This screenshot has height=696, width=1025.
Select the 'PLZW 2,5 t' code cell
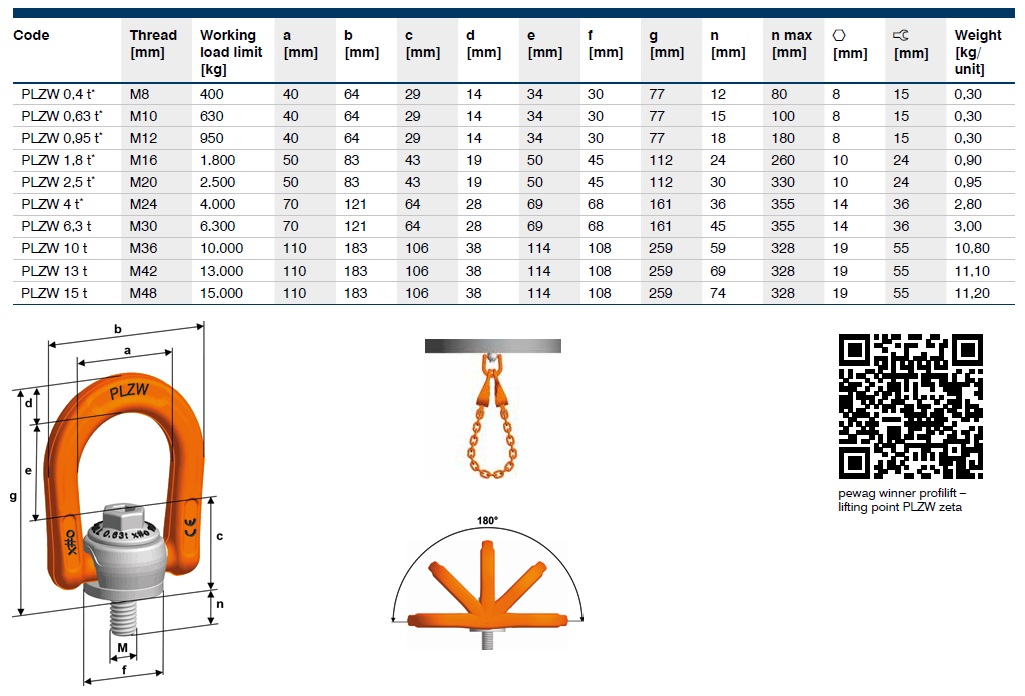point(58,182)
